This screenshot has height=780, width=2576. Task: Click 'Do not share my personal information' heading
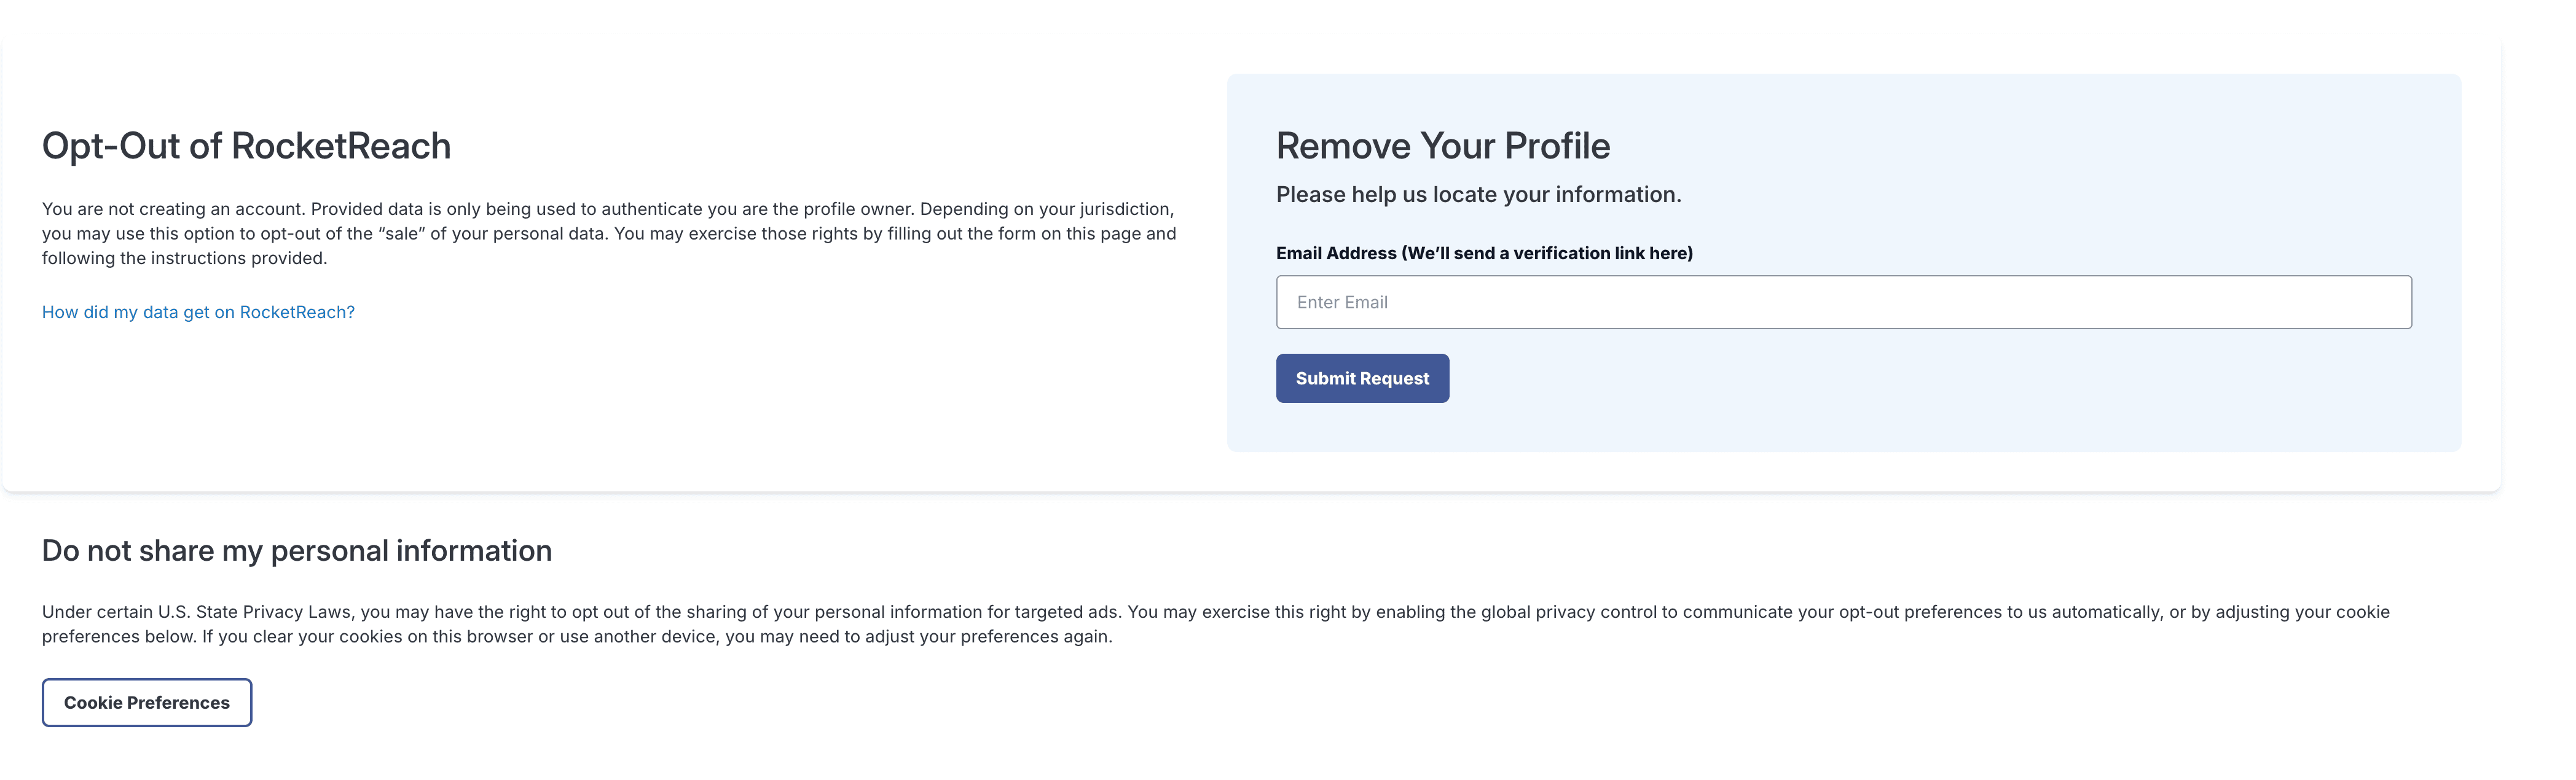pos(297,550)
